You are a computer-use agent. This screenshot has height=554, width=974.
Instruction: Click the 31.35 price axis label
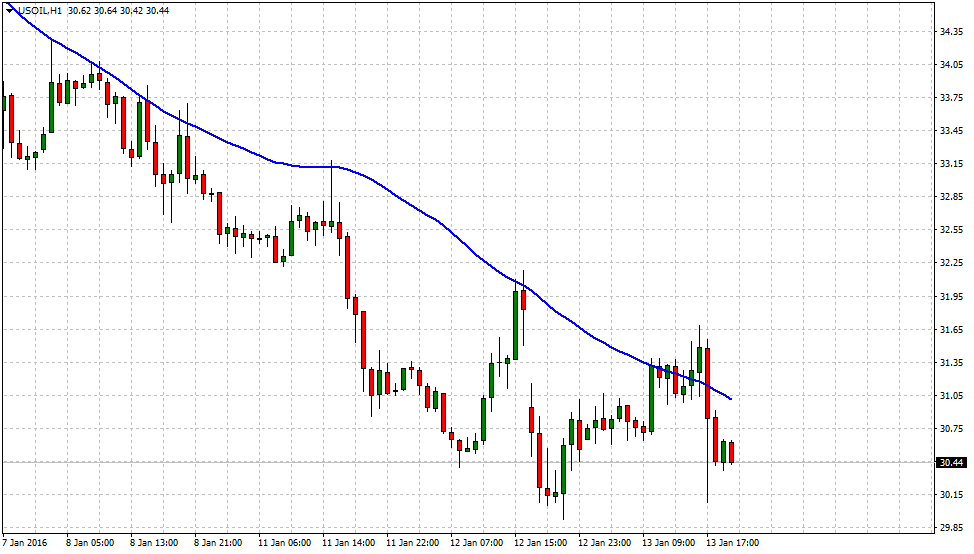tap(951, 363)
